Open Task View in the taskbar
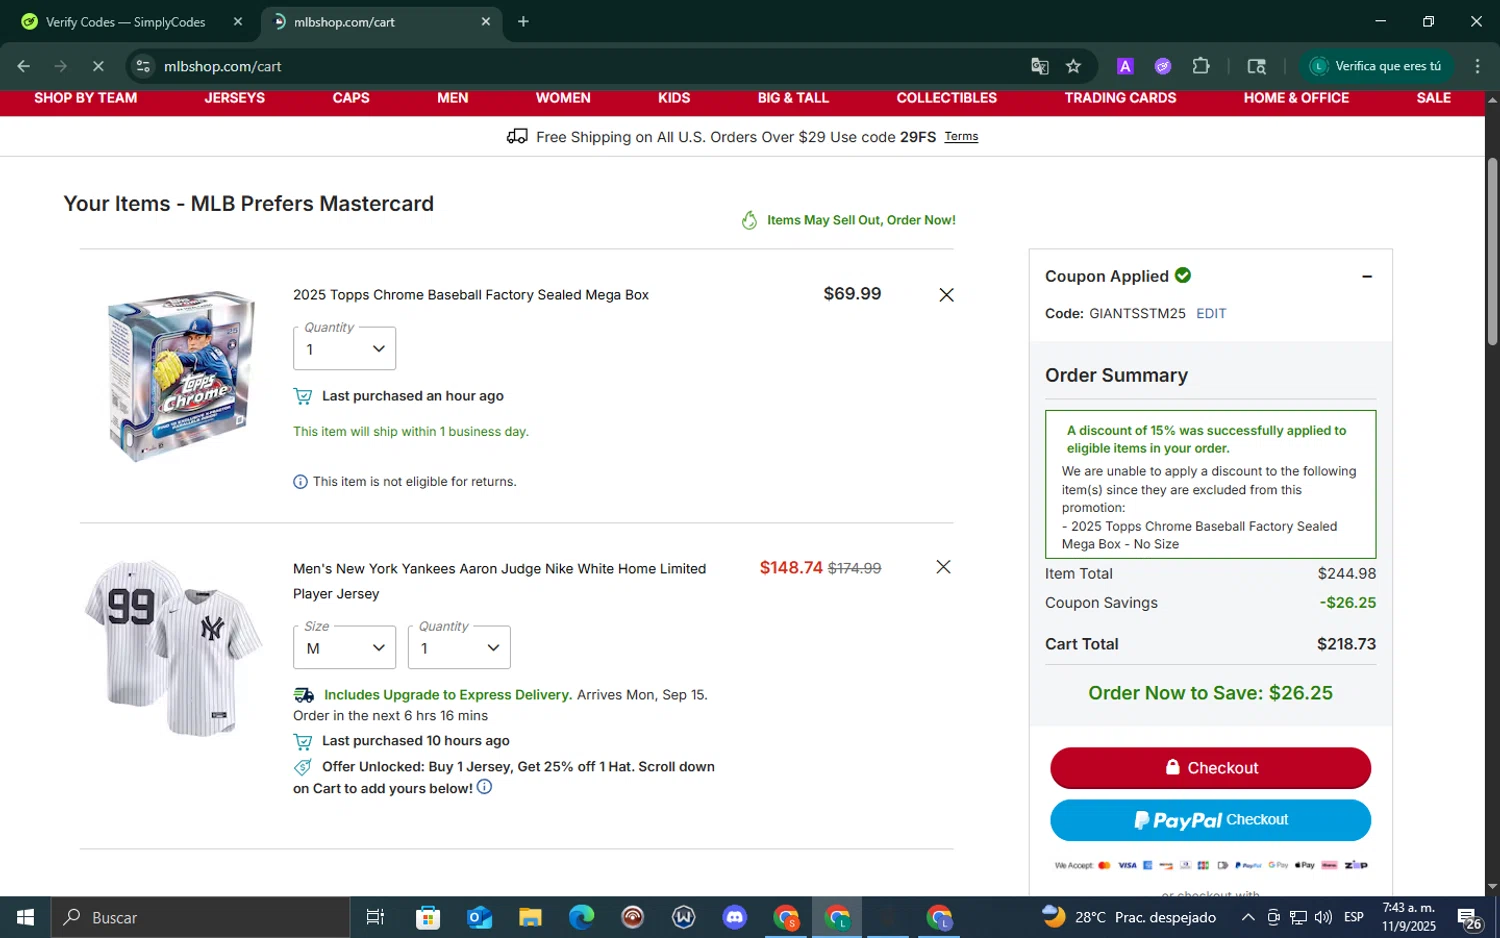The width and height of the screenshot is (1500, 938). click(376, 917)
